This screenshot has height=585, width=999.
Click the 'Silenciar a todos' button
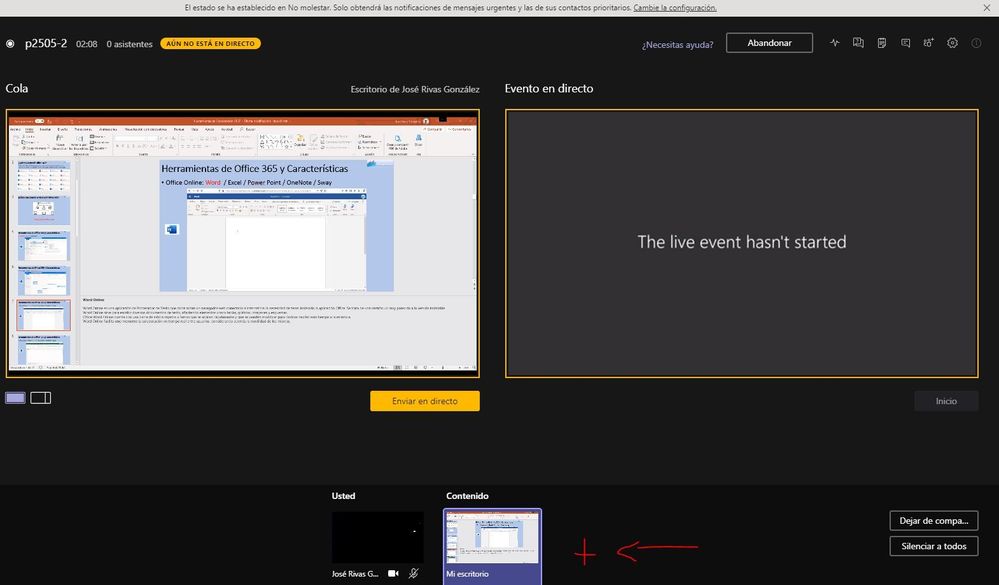coord(934,546)
